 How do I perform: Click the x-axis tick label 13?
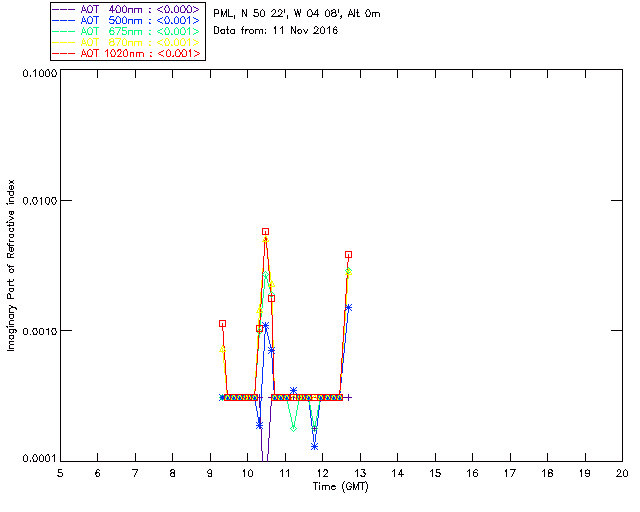[x=360, y=473]
